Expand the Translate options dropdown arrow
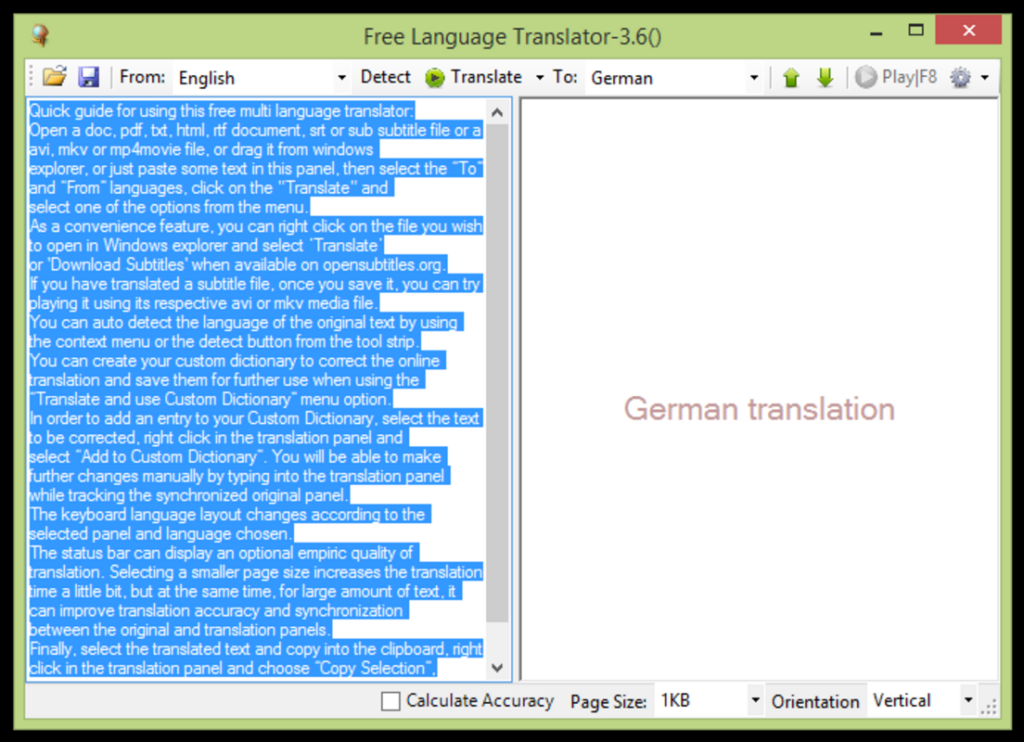This screenshot has height=742, width=1024. [540, 77]
